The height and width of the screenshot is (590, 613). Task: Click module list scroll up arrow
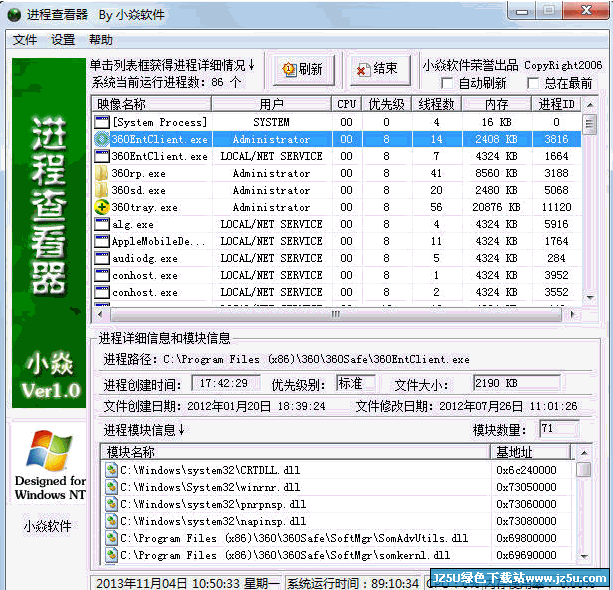point(584,453)
